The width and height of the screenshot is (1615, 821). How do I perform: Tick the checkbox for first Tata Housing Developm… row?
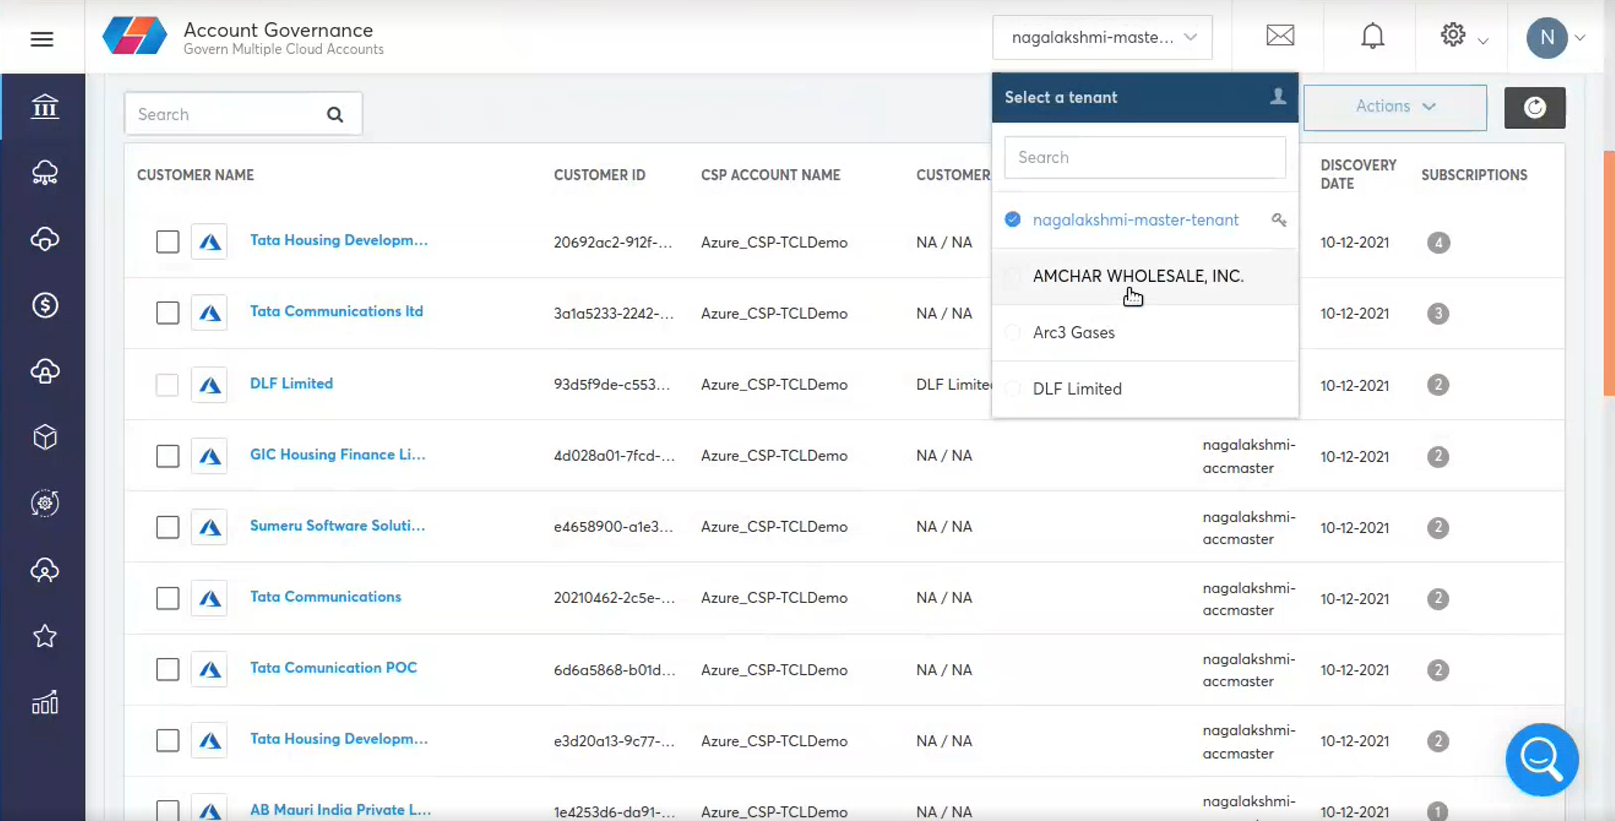(x=167, y=242)
